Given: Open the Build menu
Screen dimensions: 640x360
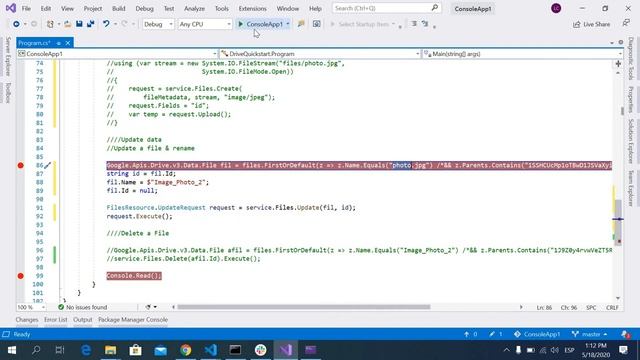Looking at the screenshot, I should (x=118, y=8).
